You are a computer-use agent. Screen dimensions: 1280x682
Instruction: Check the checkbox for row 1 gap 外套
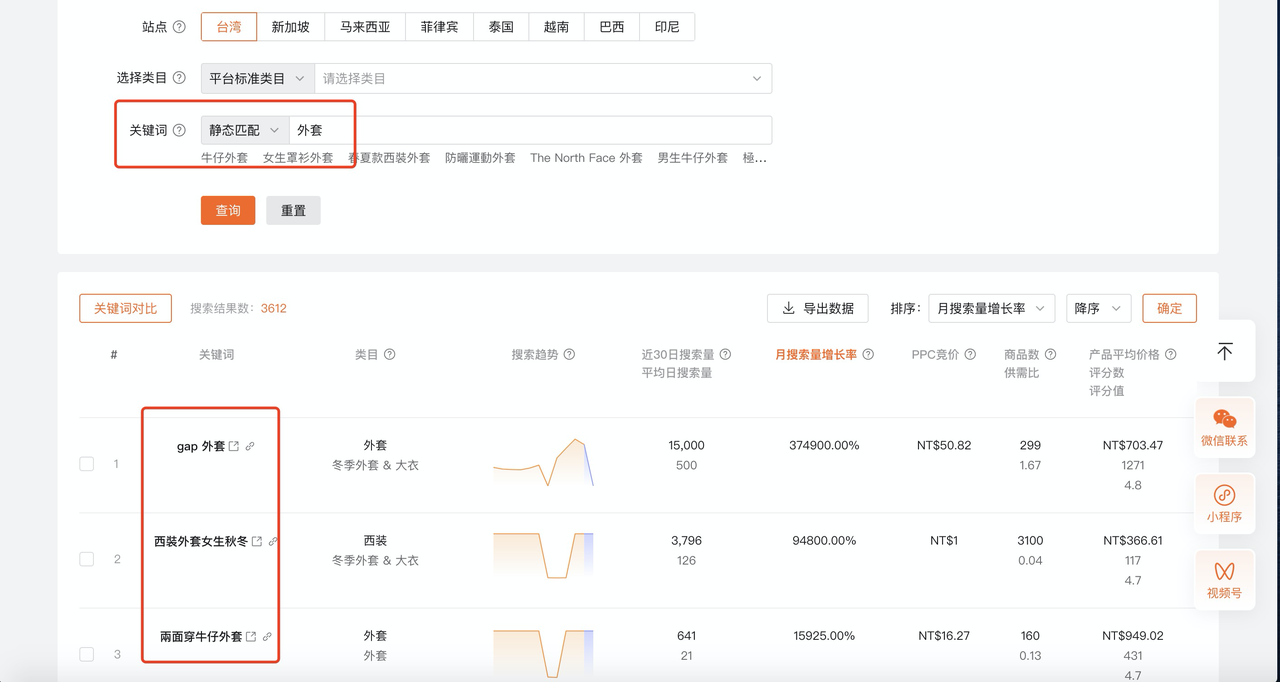tap(87, 464)
